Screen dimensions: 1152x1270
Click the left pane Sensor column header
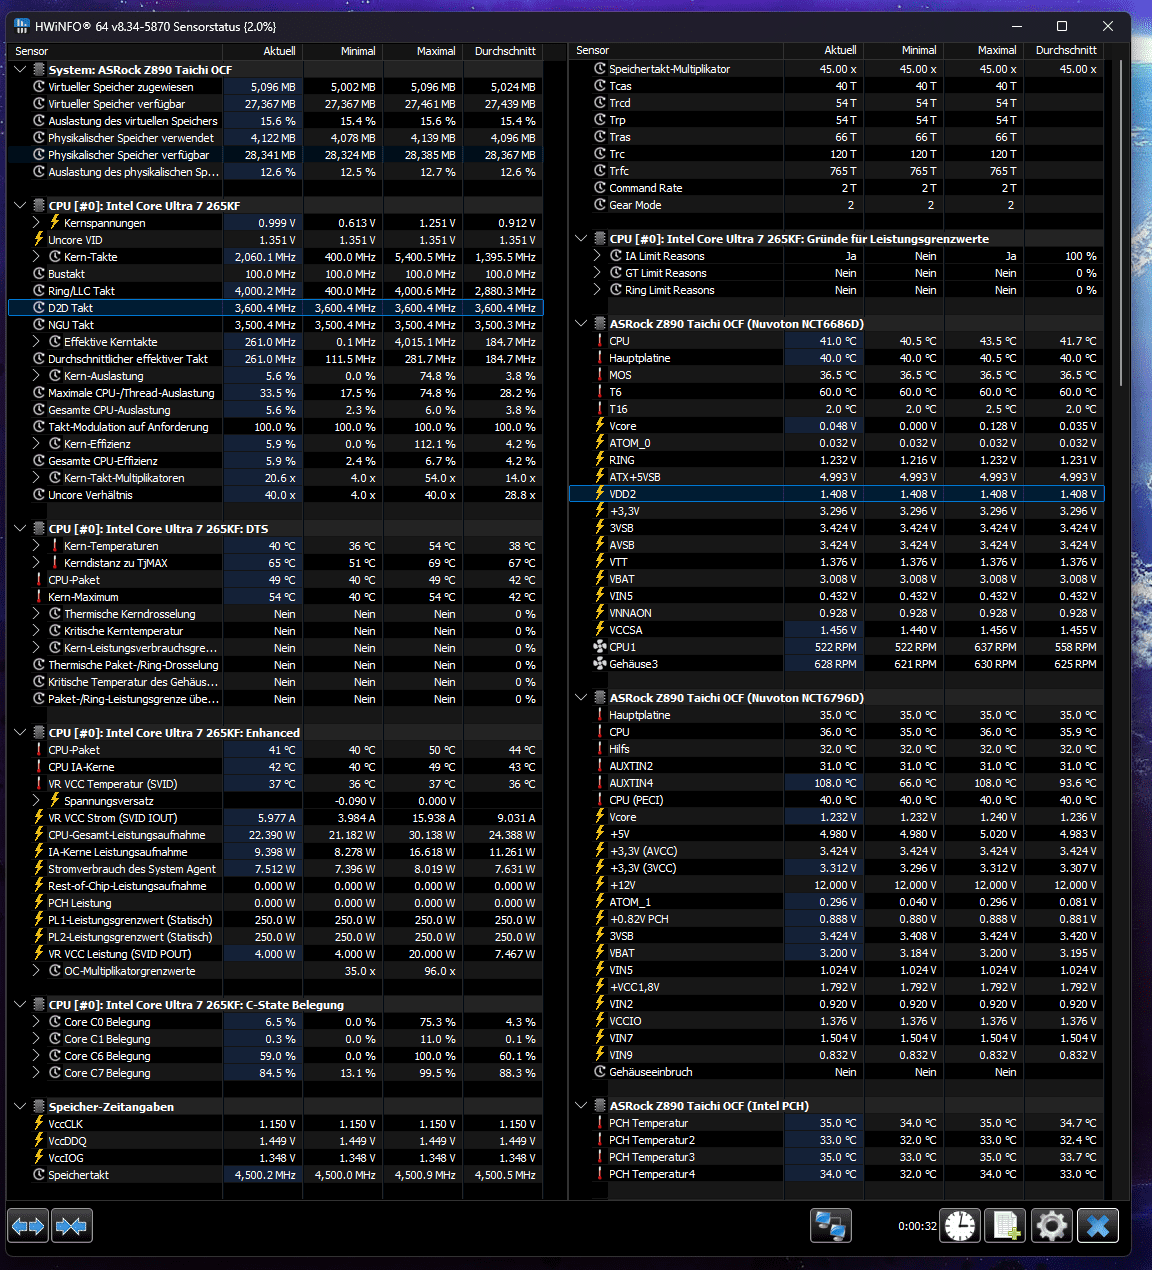point(115,51)
